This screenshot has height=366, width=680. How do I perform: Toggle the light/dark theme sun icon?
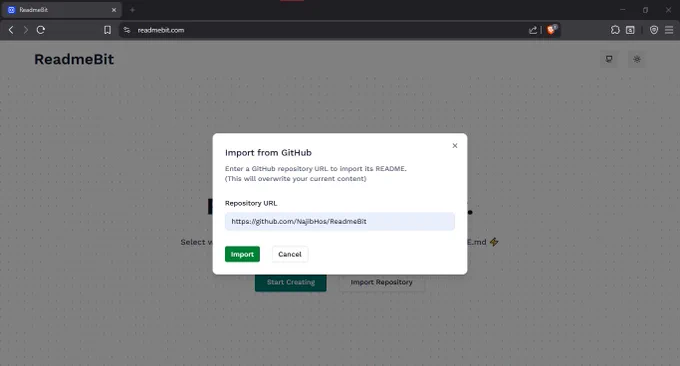[x=637, y=59]
